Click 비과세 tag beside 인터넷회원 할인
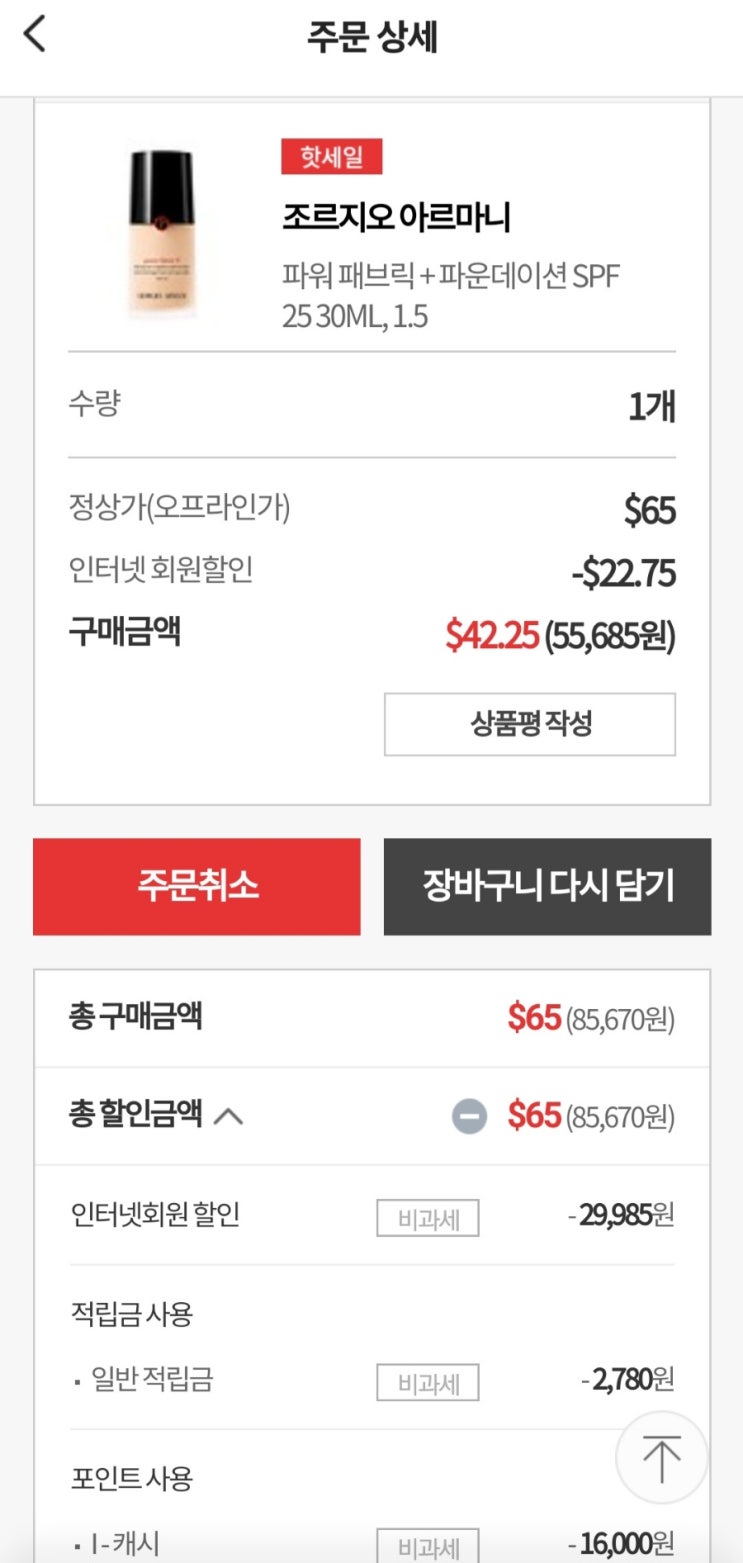The width and height of the screenshot is (743, 1563). click(x=428, y=1218)
